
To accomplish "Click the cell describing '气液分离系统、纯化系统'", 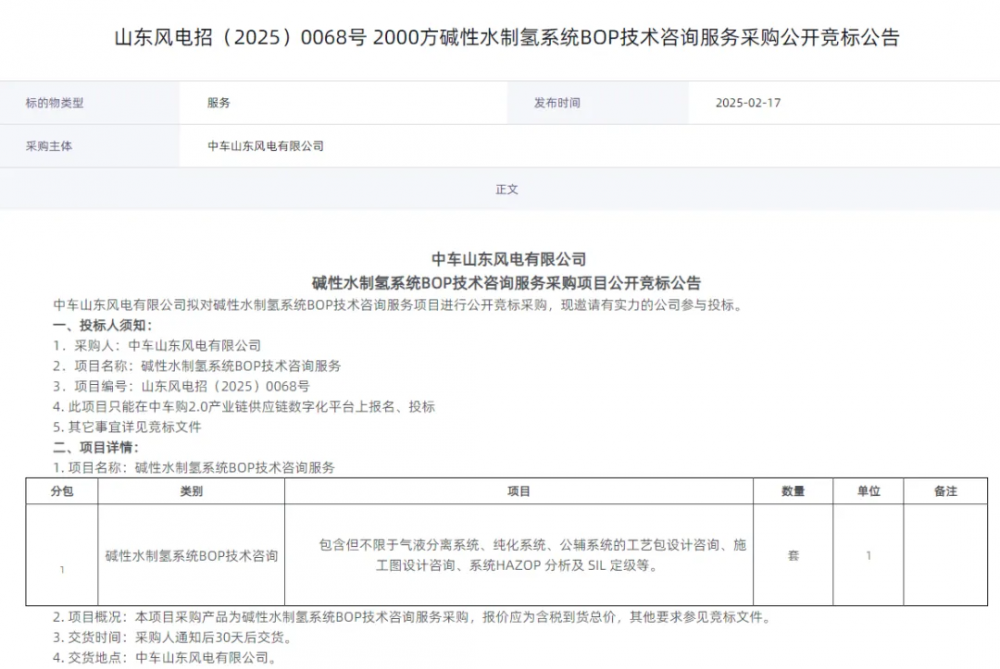I will [x=519, y=555].
